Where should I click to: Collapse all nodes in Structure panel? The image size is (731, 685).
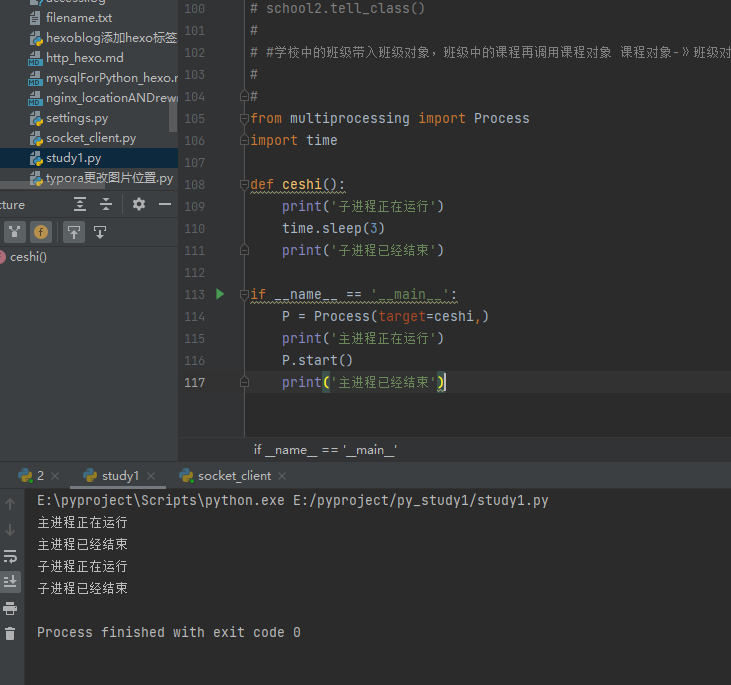106,204
